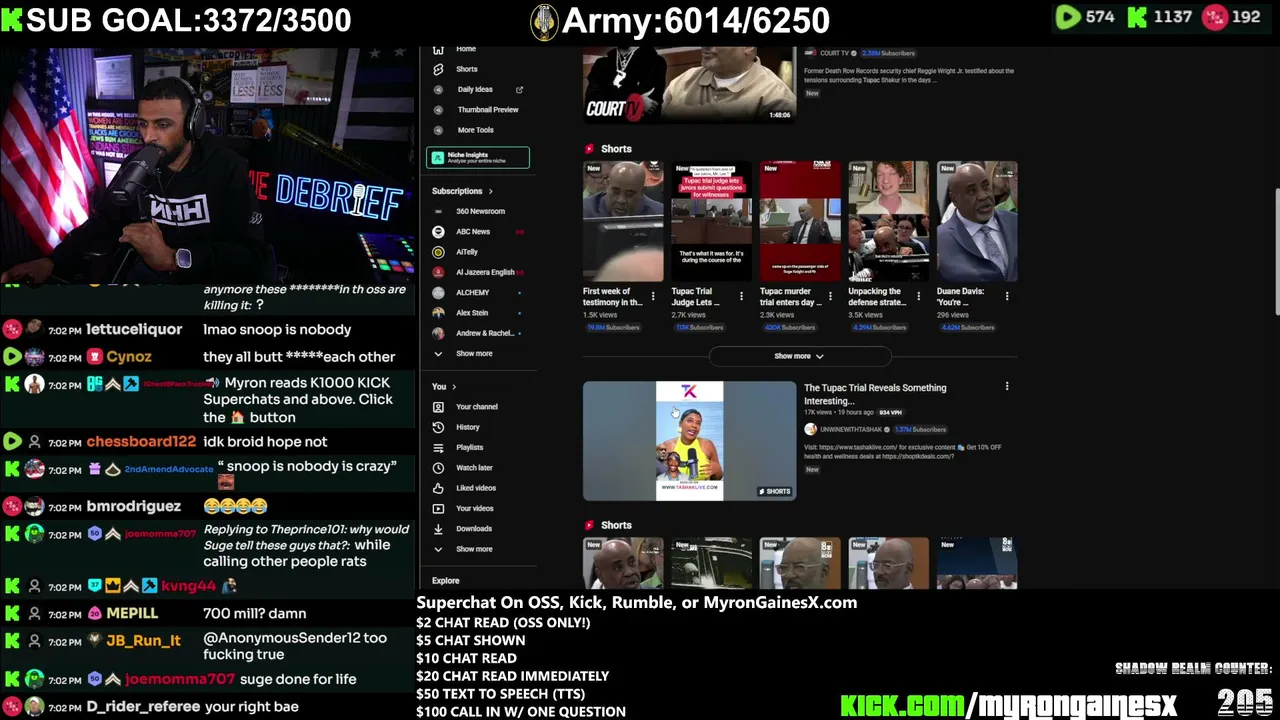Viewport: 1280px width, 720px height.
Task: Open 'Tupac murder trial enters day' short thumbnail
Action: tap(800, 221)
